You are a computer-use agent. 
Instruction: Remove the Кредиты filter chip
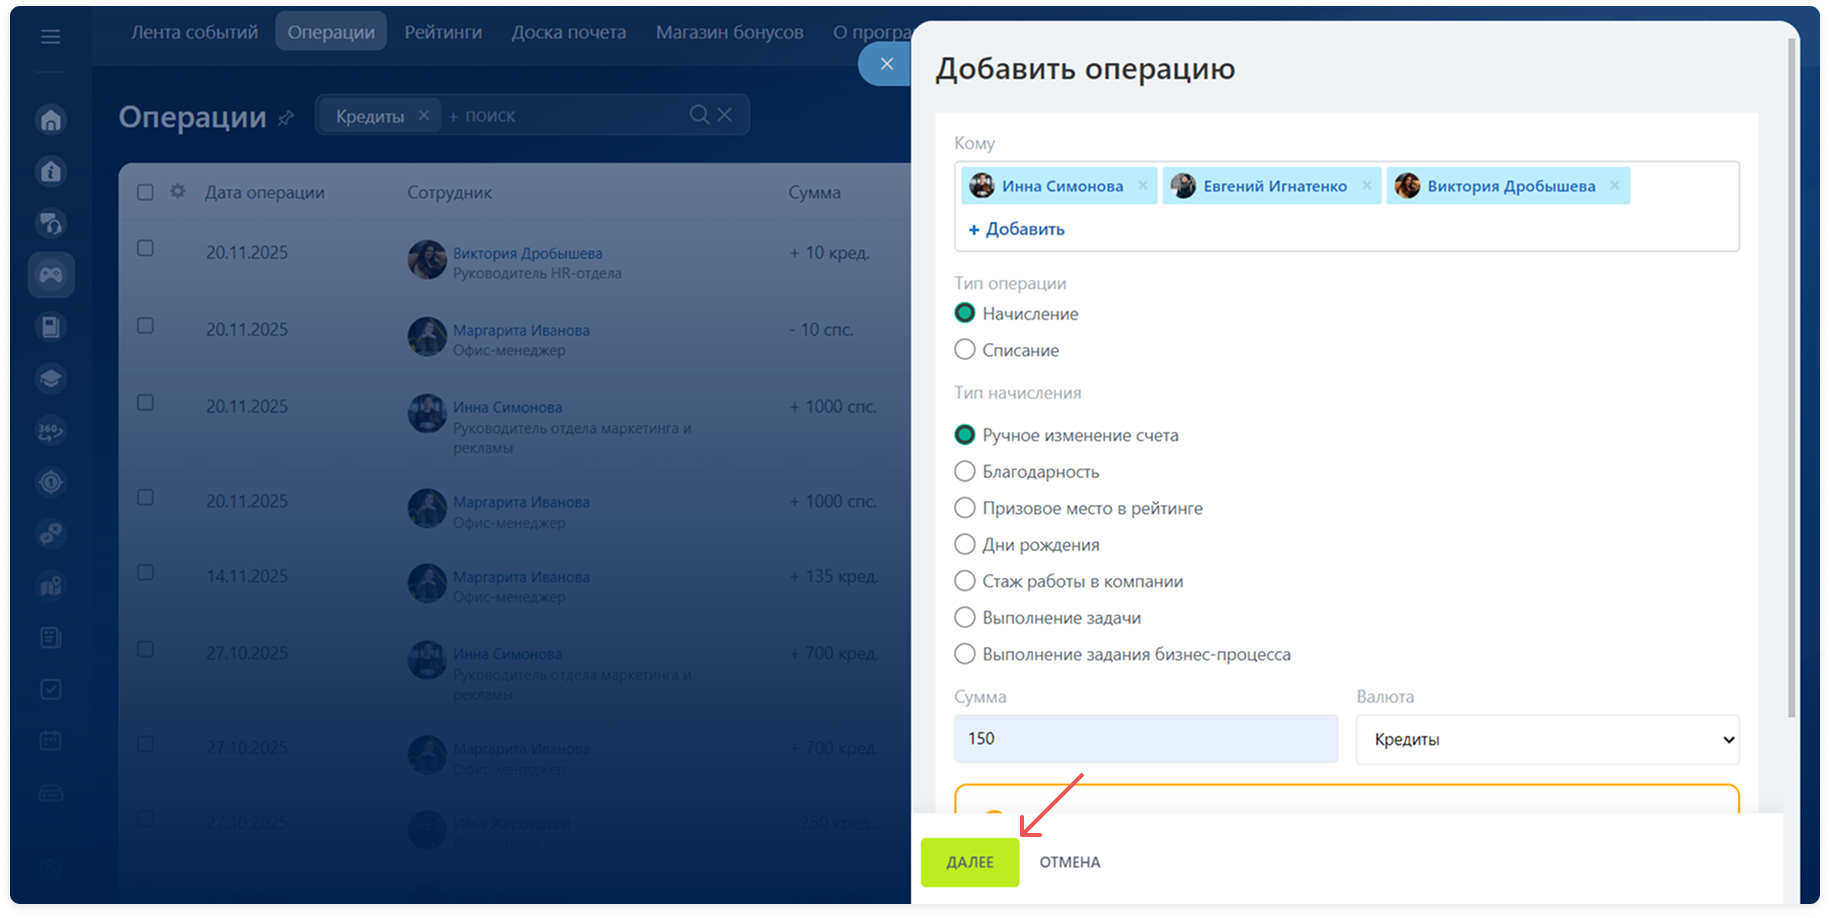point(424,115)
